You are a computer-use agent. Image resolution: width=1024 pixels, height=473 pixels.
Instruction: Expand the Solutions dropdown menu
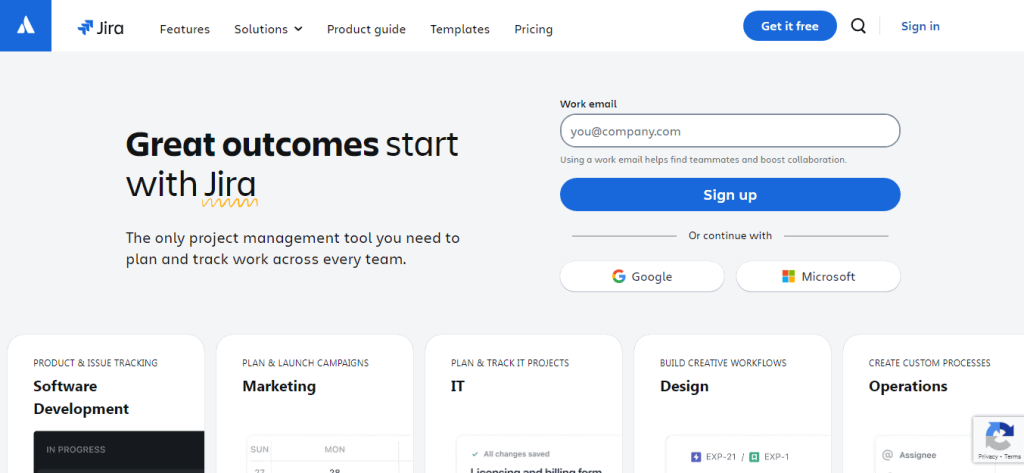(268, 29)
